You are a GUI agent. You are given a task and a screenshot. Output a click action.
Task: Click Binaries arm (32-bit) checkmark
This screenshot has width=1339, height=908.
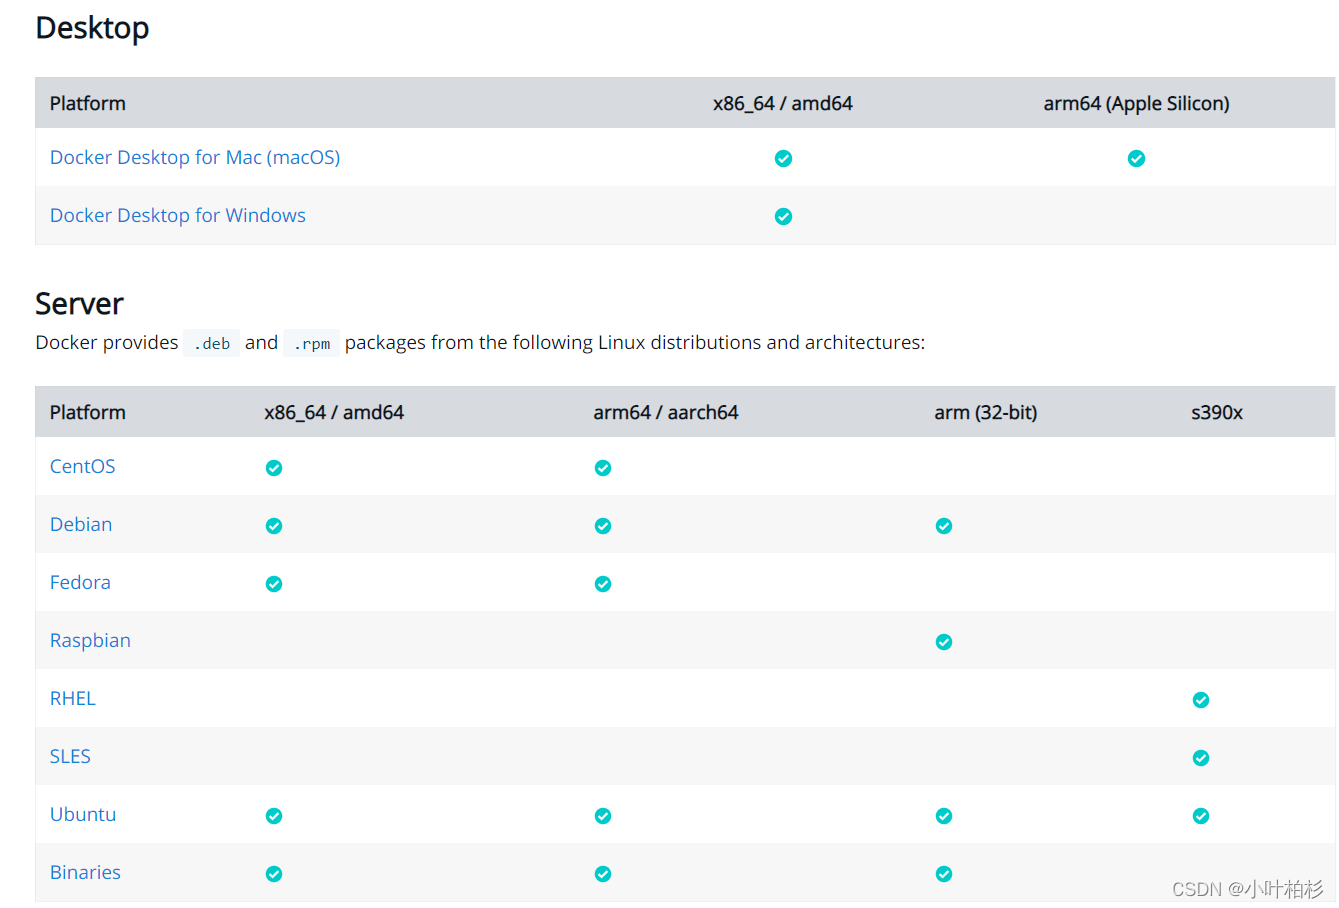(944, 874)
